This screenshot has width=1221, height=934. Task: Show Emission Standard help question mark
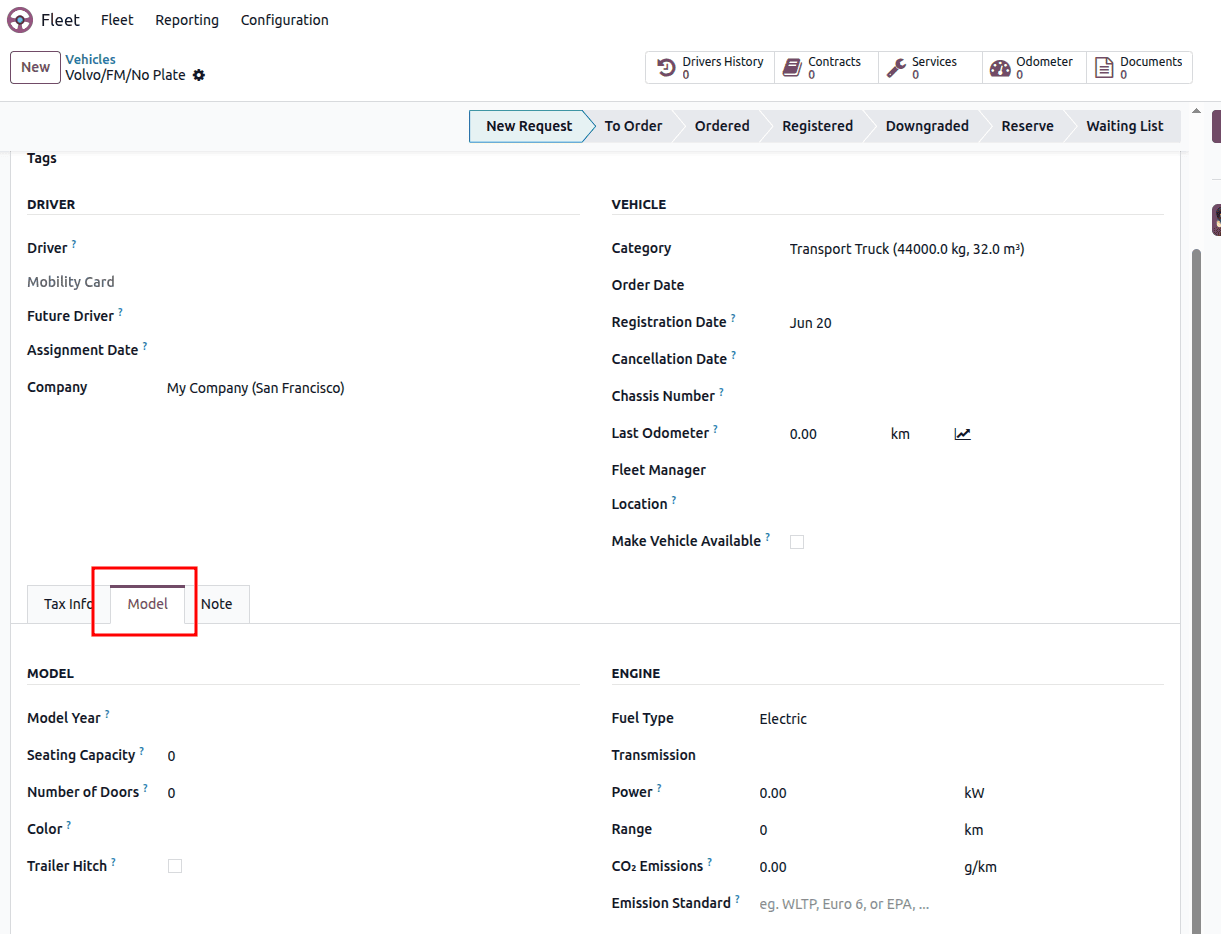pos(738,899)
